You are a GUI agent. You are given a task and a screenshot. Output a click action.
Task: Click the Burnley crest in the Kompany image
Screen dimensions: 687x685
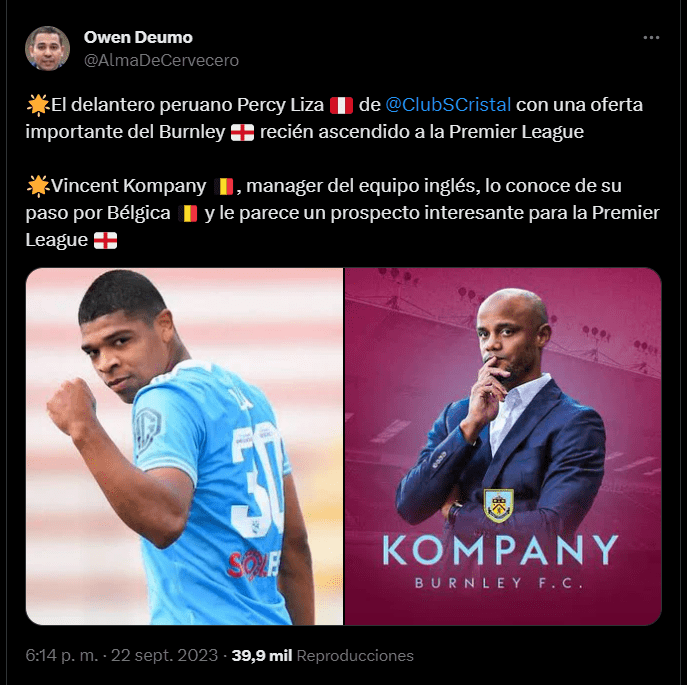click(x=499, y=505)
